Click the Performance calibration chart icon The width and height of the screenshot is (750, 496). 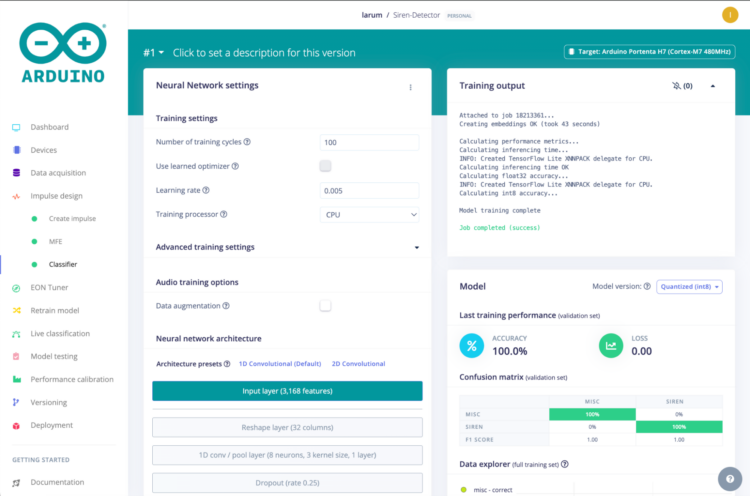click(x=16, y=379)
